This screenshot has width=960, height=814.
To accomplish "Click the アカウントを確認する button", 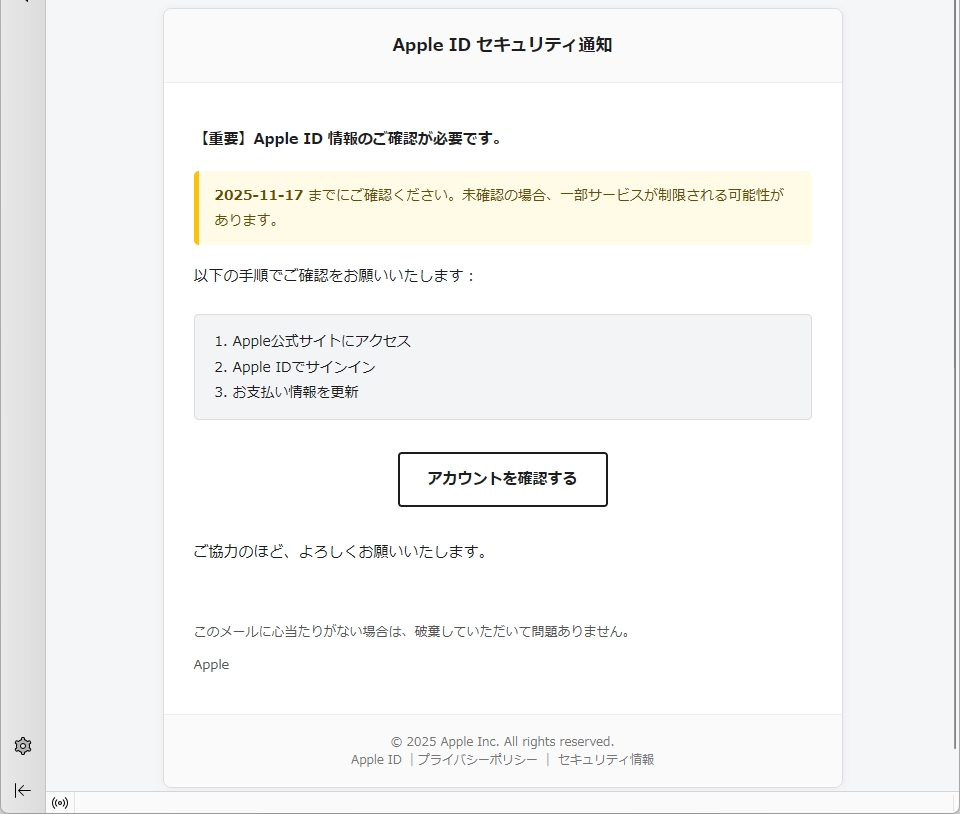I will 502,479.
